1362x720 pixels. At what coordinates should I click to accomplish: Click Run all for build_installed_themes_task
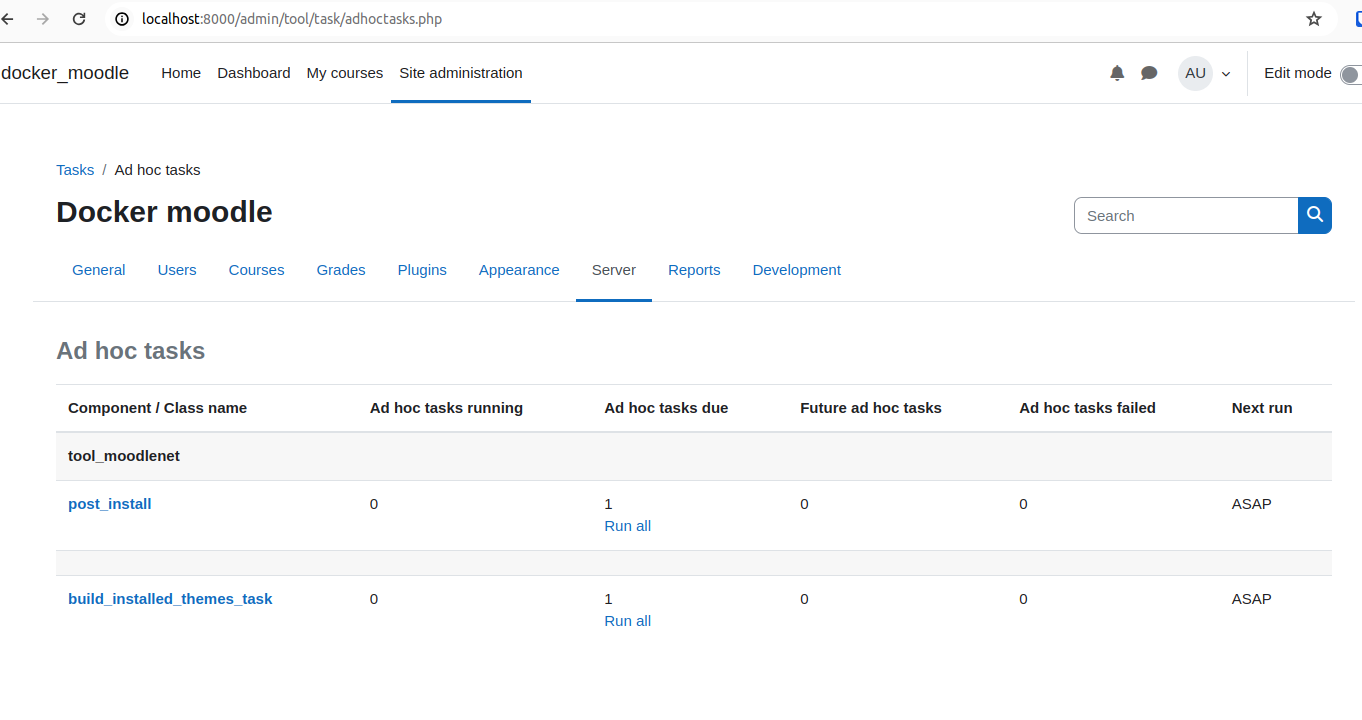(628, 621)
